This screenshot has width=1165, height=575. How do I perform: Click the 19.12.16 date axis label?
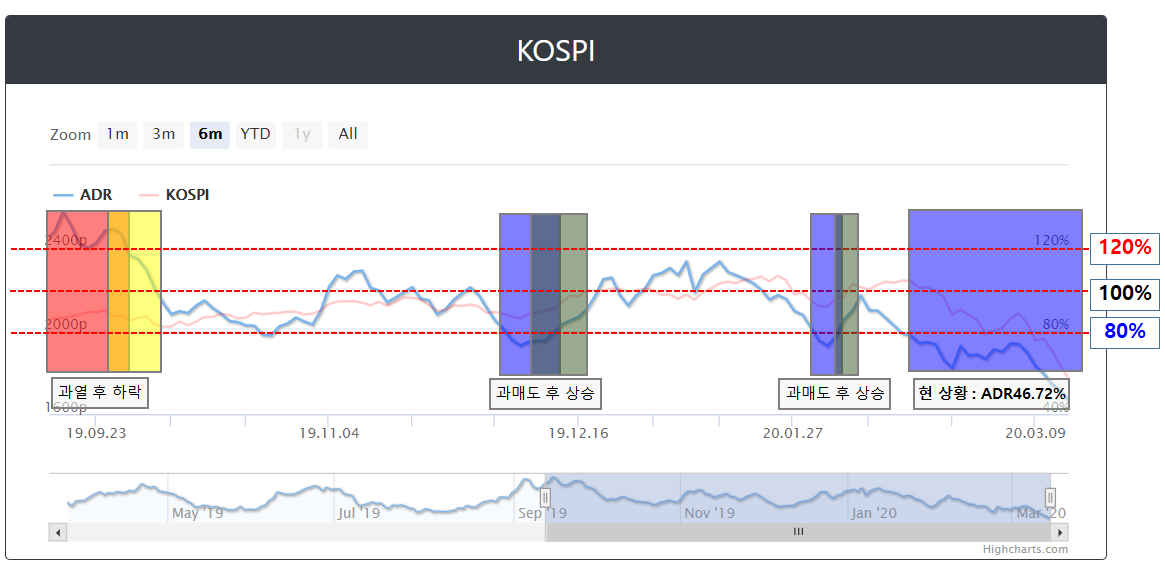[578, 433]
